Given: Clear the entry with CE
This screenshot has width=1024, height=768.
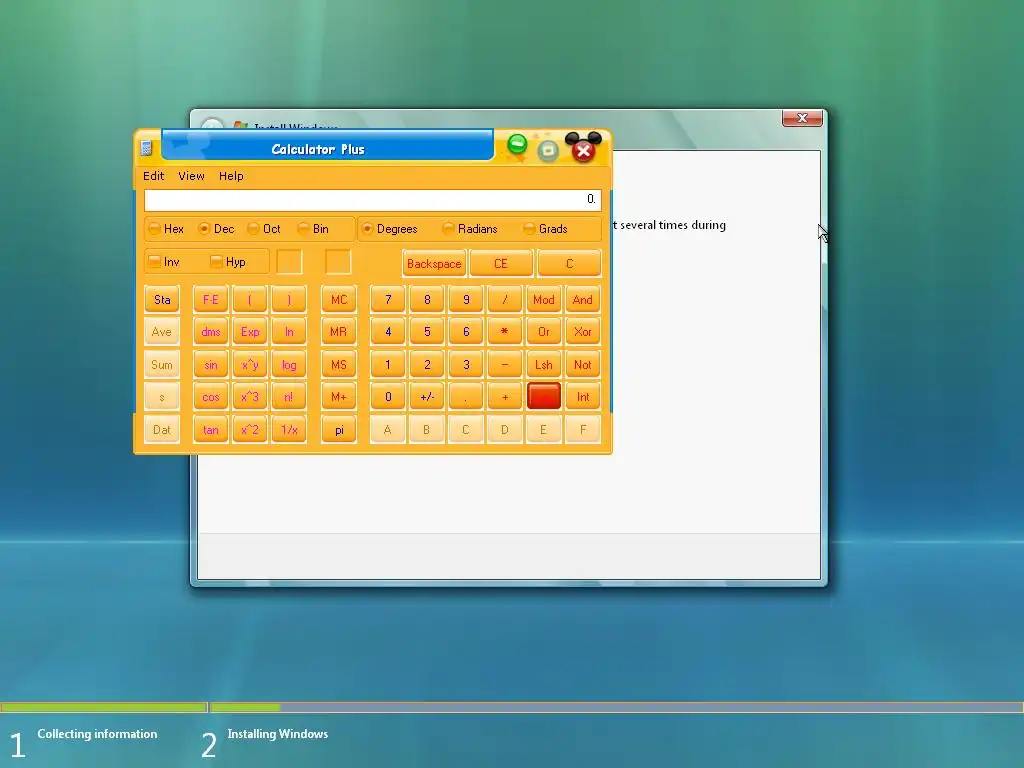Looking at the screenshot, I should click(x=501, y=264).
